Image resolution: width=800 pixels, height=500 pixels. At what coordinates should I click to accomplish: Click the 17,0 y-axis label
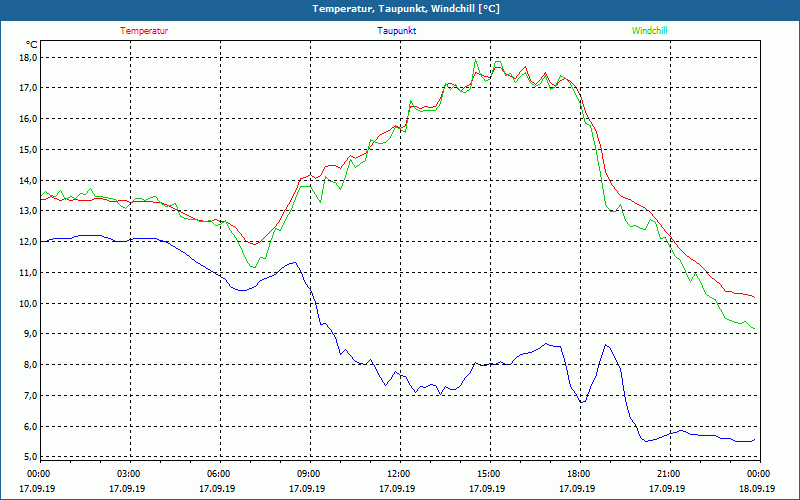[x=29, y=88]
